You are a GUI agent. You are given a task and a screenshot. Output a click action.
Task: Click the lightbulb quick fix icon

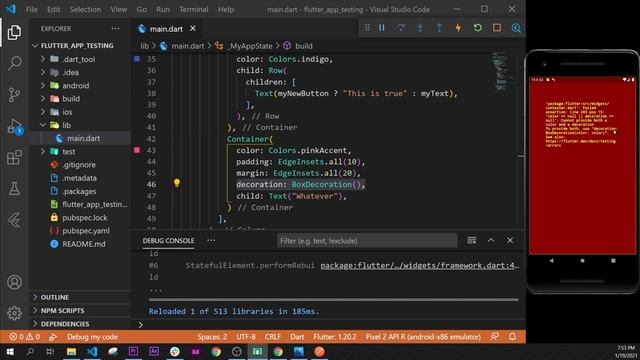177,183
